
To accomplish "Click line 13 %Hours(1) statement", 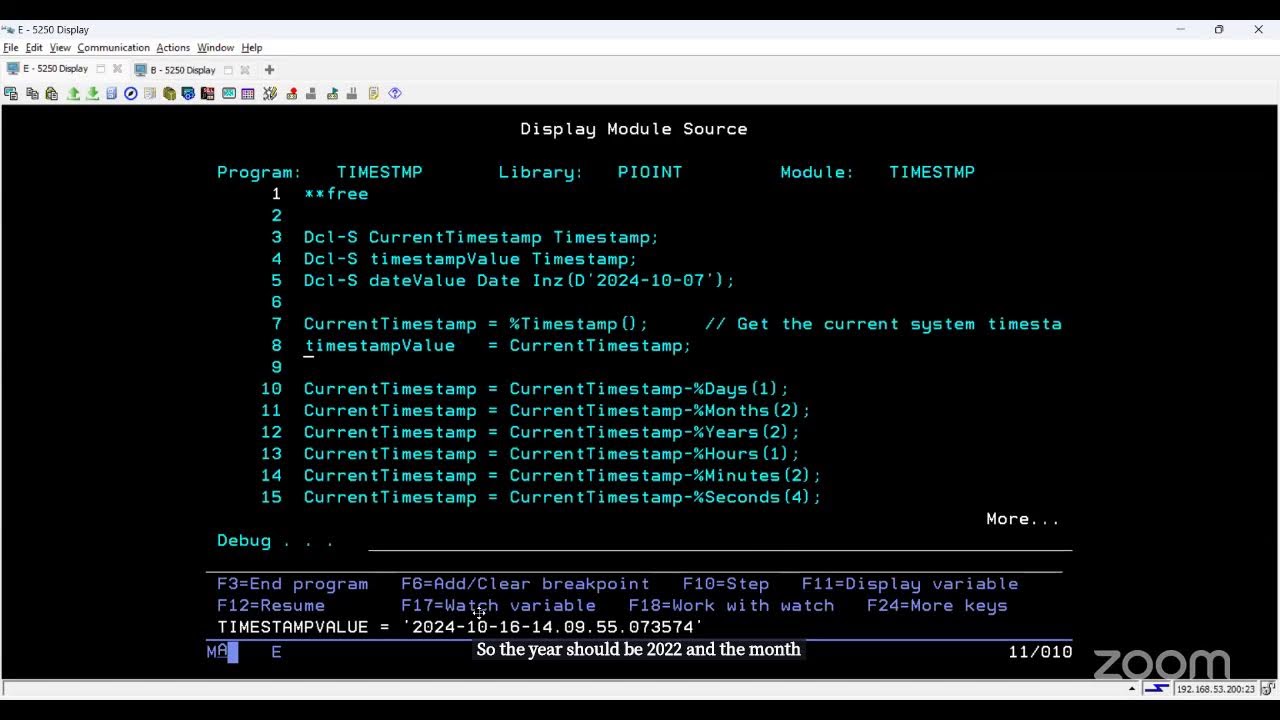I will pos(552,454).
